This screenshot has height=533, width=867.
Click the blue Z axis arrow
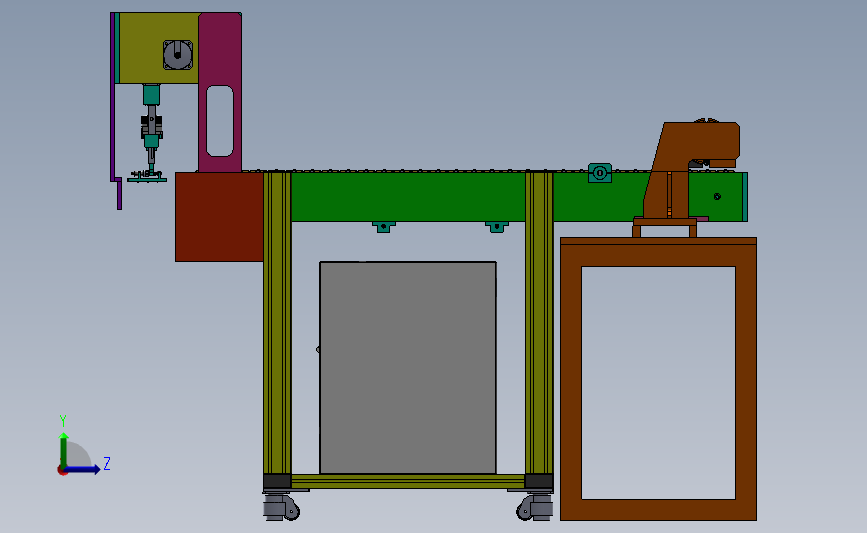(x=83, y=469)
